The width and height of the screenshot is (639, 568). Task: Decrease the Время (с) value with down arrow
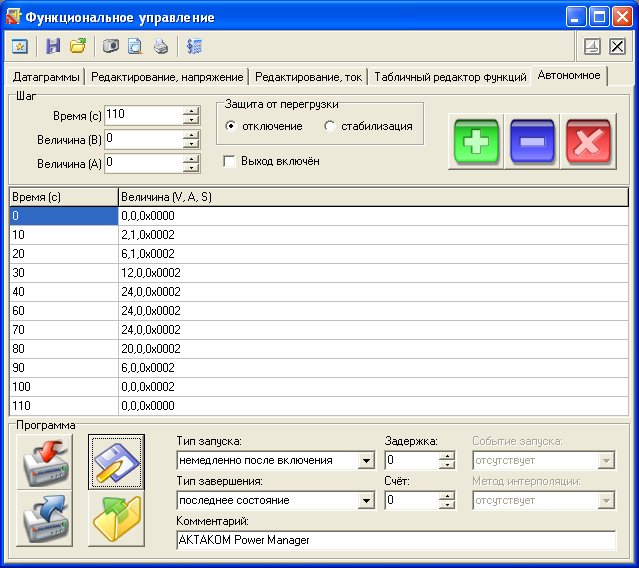(x=191, y=120)
